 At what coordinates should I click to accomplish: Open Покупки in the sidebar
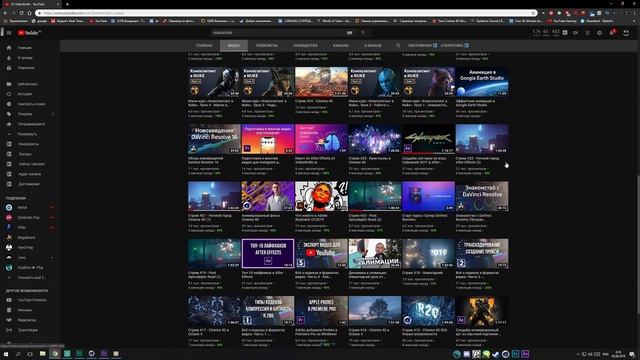30,114
